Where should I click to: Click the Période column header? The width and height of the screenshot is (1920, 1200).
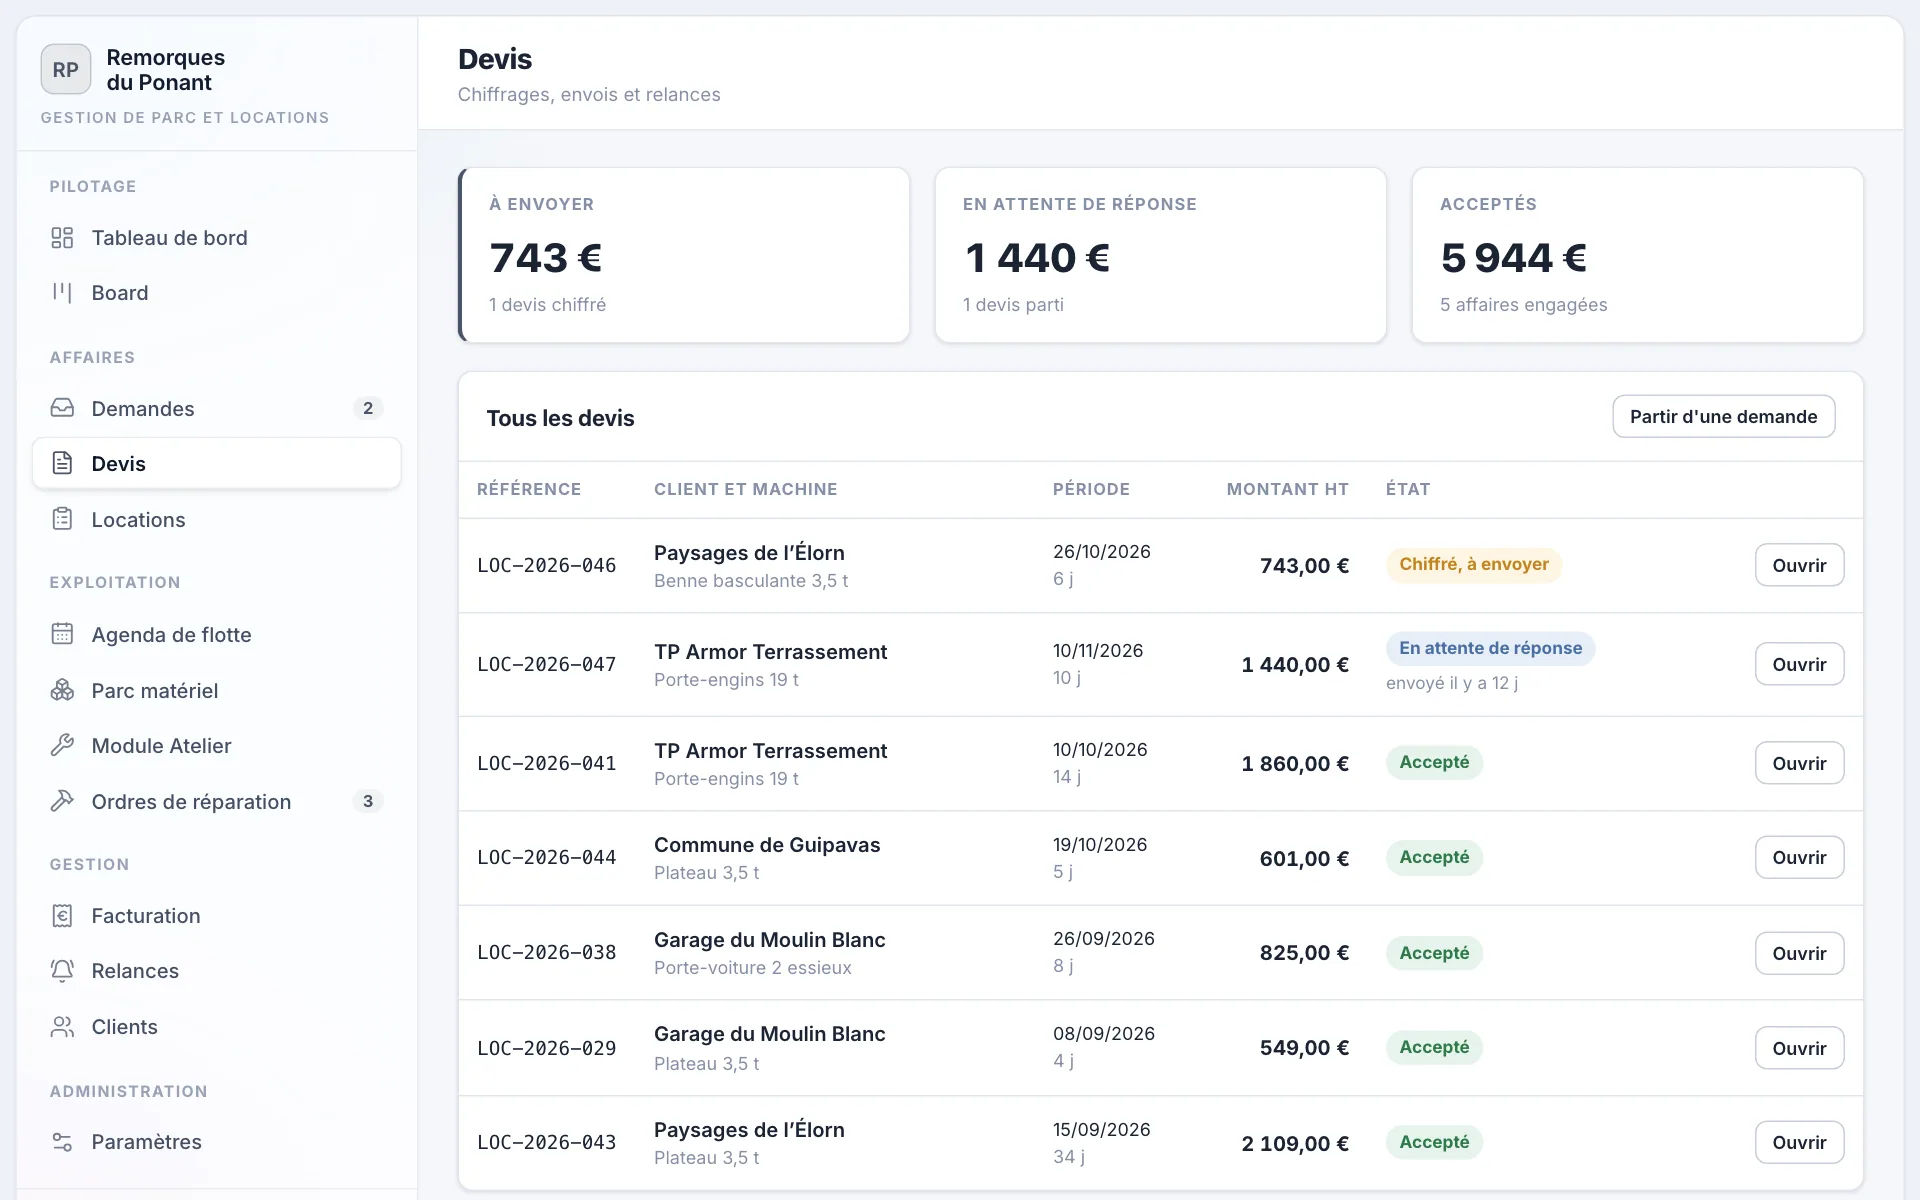click(1091, 489)
